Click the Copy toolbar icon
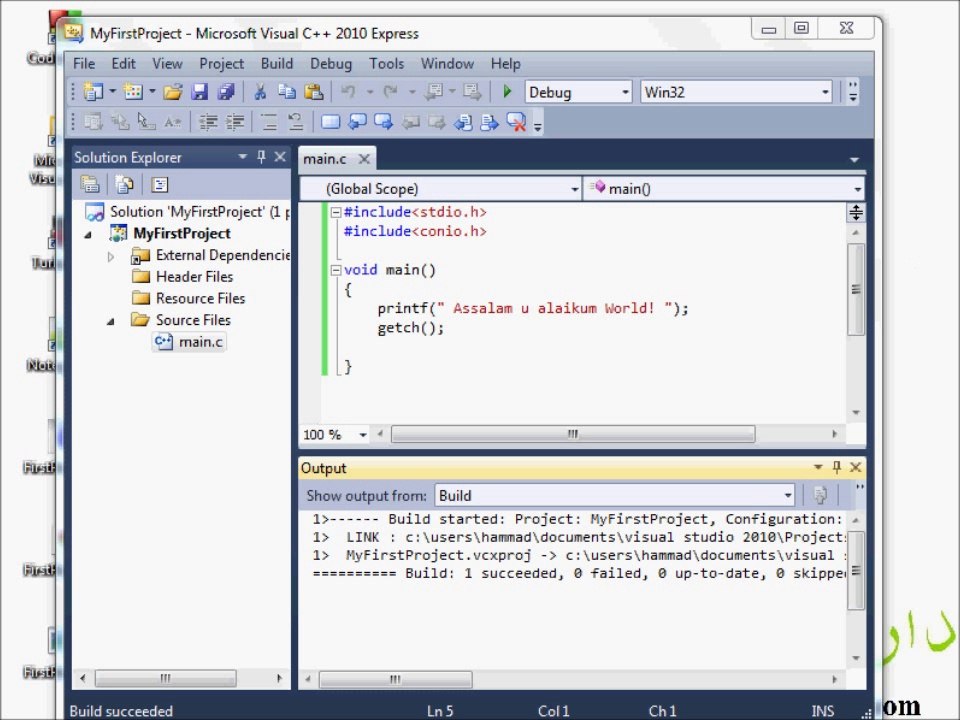The image size is (960, 720). pos(287,92)
